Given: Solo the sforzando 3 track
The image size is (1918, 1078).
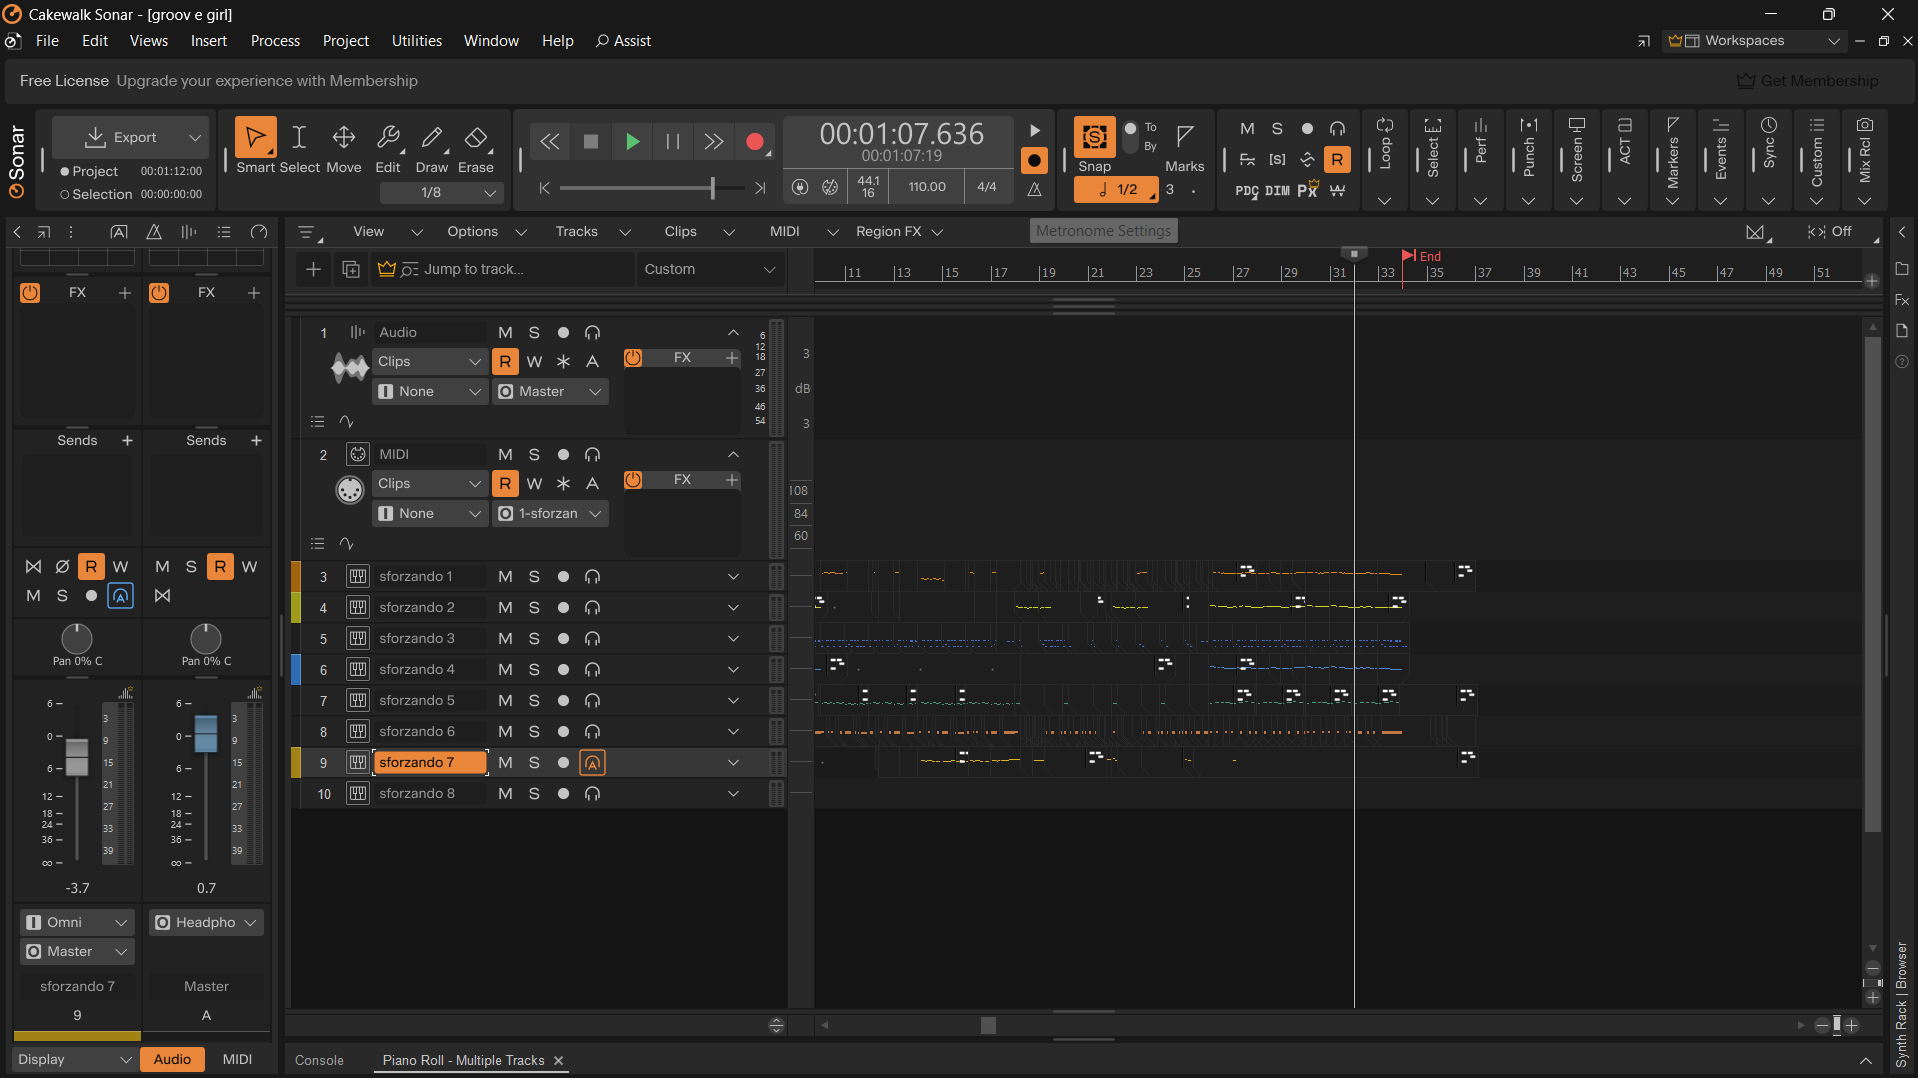Looking at the screenshot, I should click(534, 639).
